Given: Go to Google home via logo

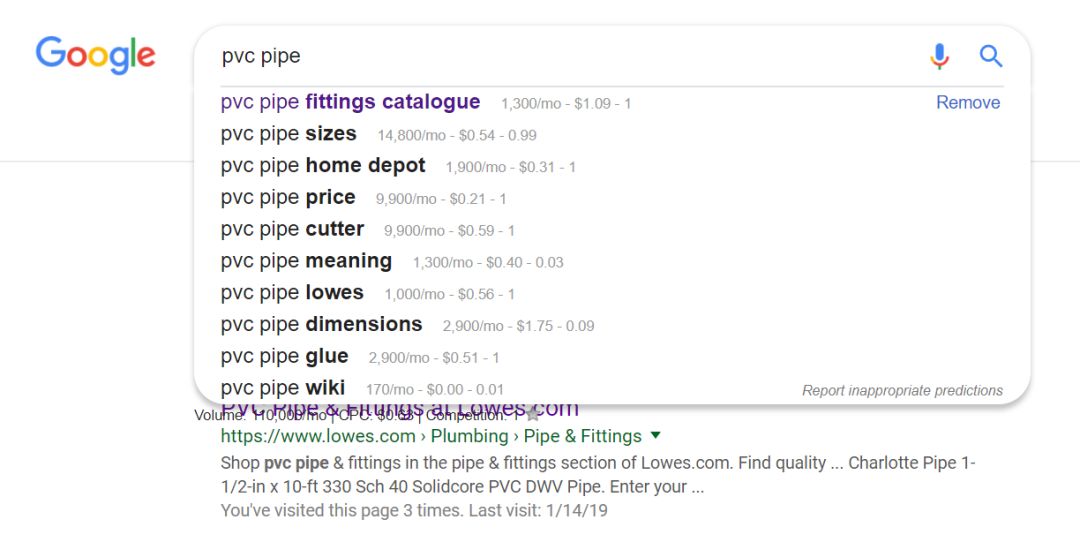Looking at the screenshot, I should click(96, 55).
